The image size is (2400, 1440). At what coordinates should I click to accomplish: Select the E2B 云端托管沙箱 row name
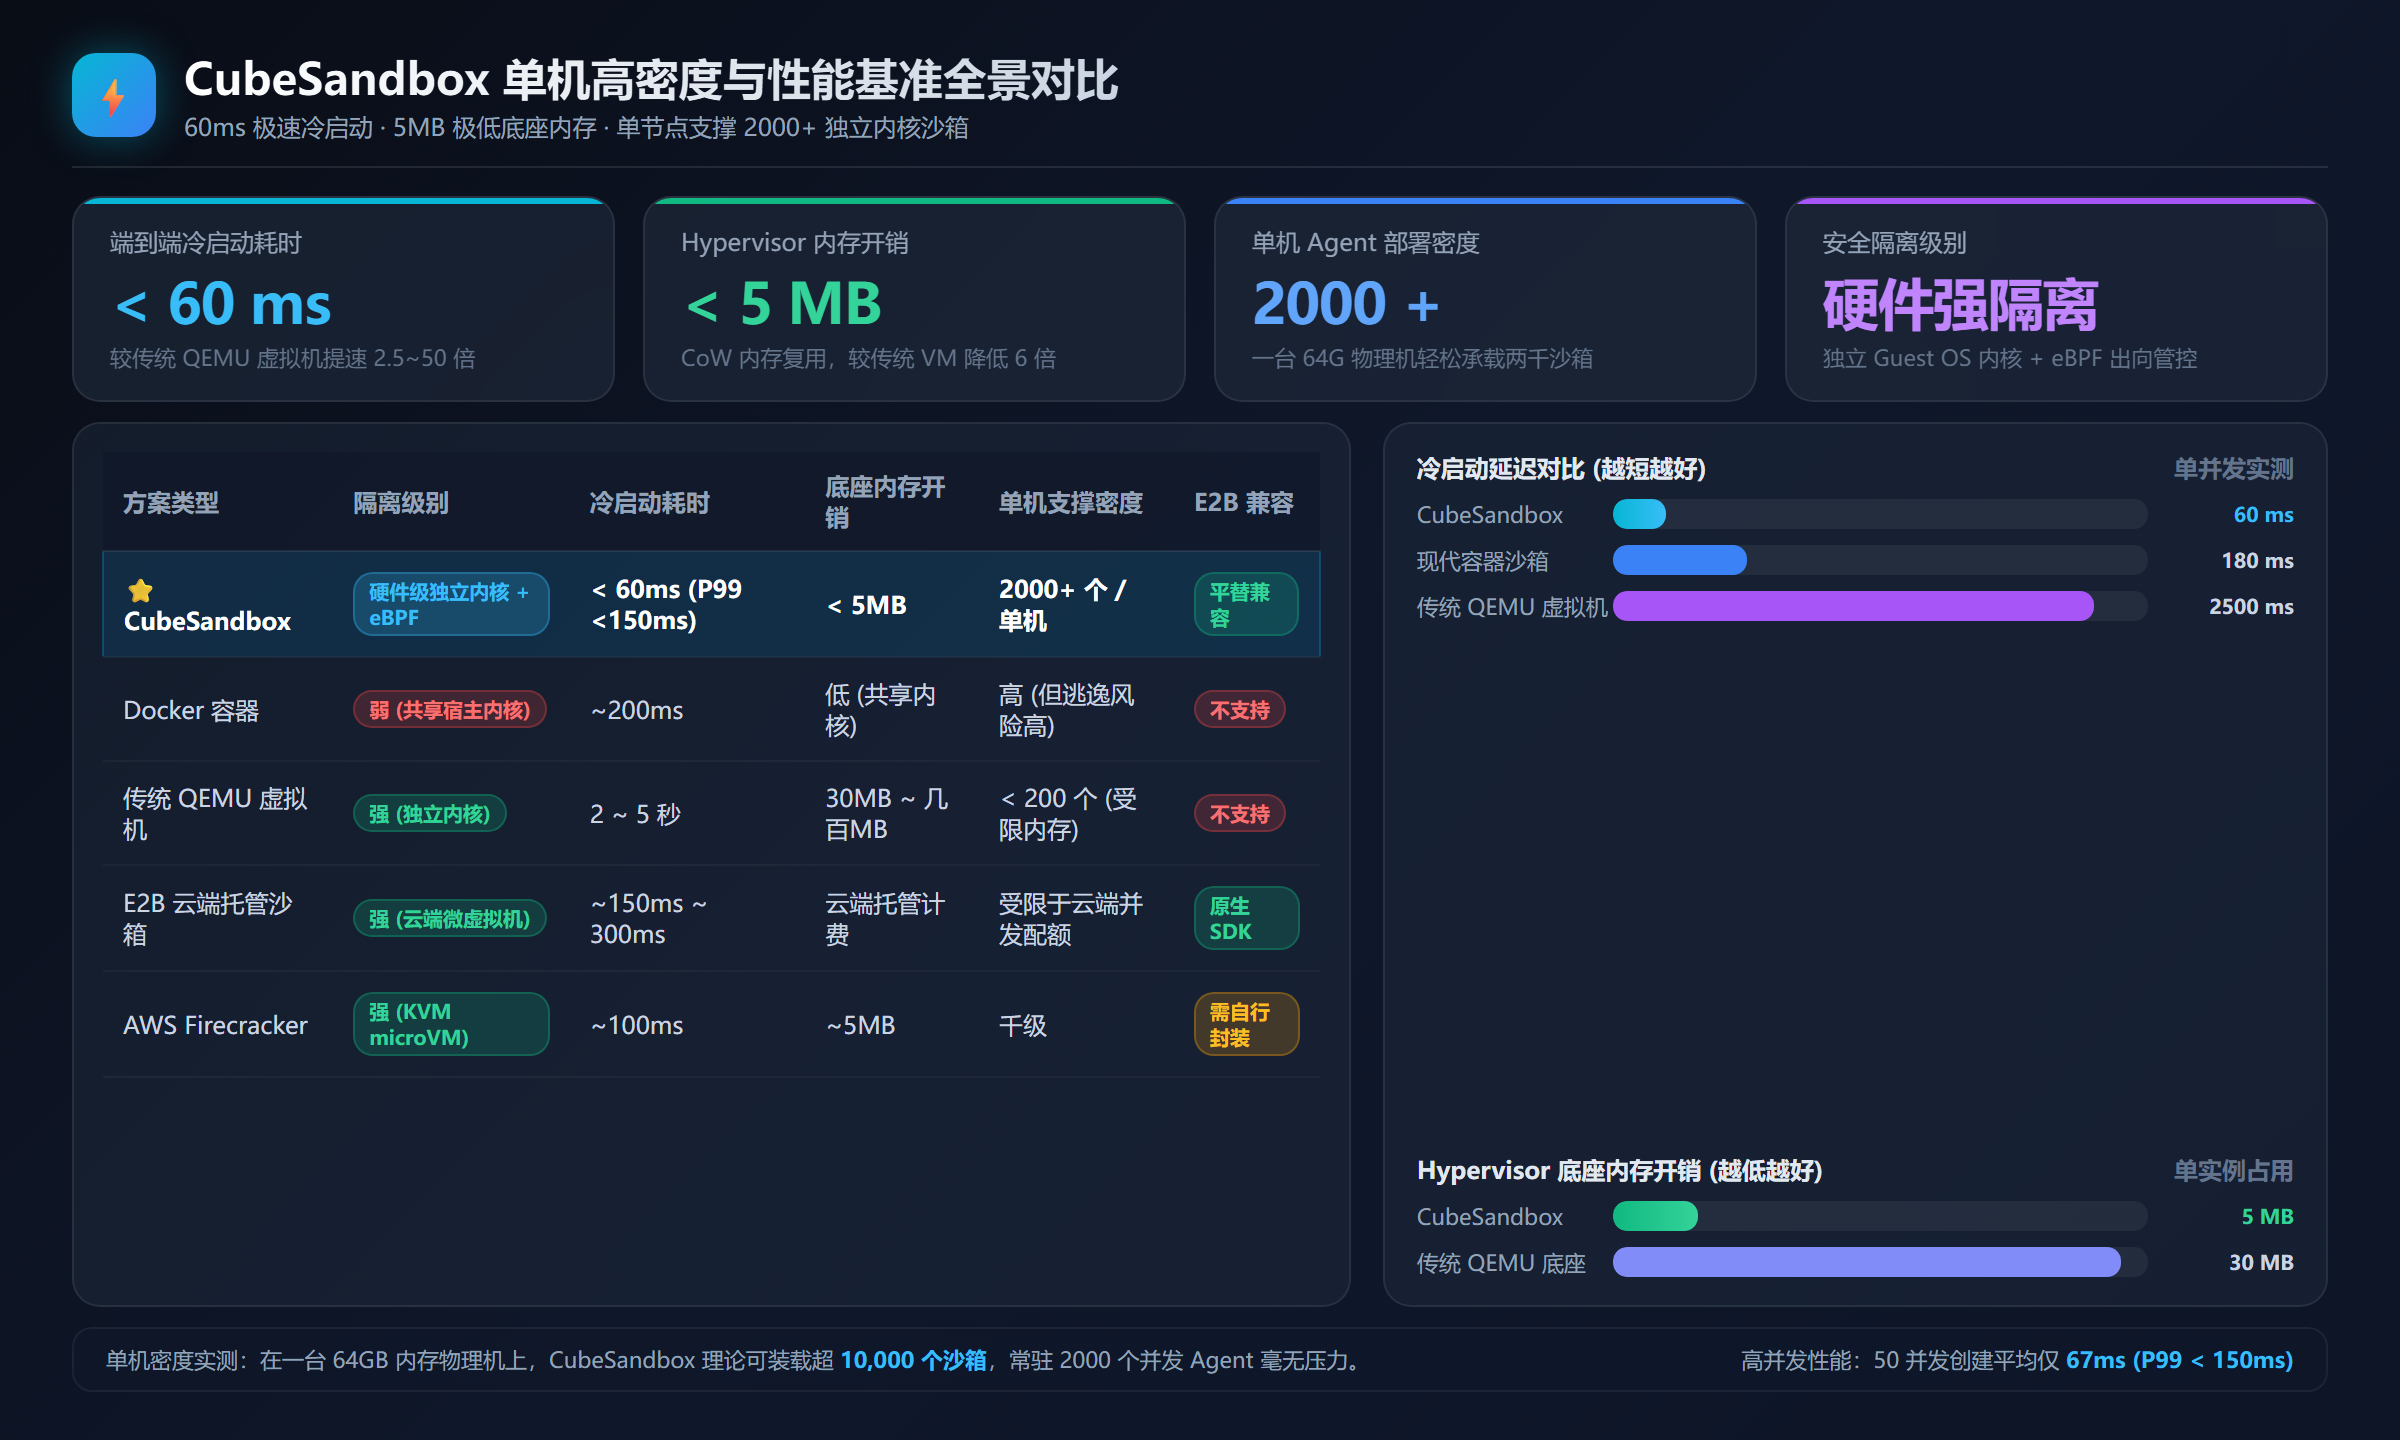pyautogui.click(x=208, y=919)
